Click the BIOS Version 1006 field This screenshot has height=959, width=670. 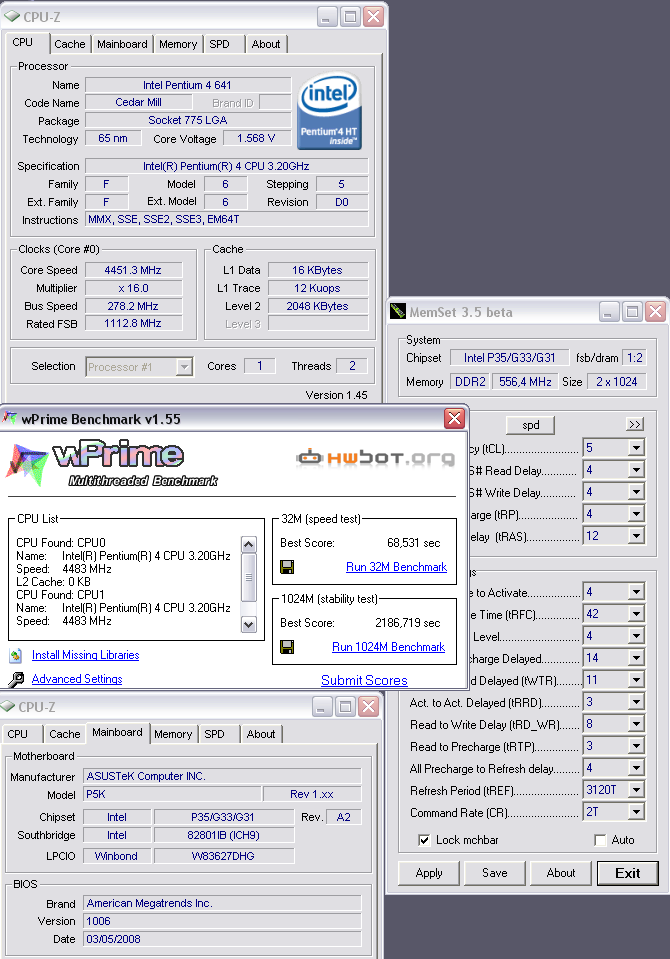[x=222, y=921]
